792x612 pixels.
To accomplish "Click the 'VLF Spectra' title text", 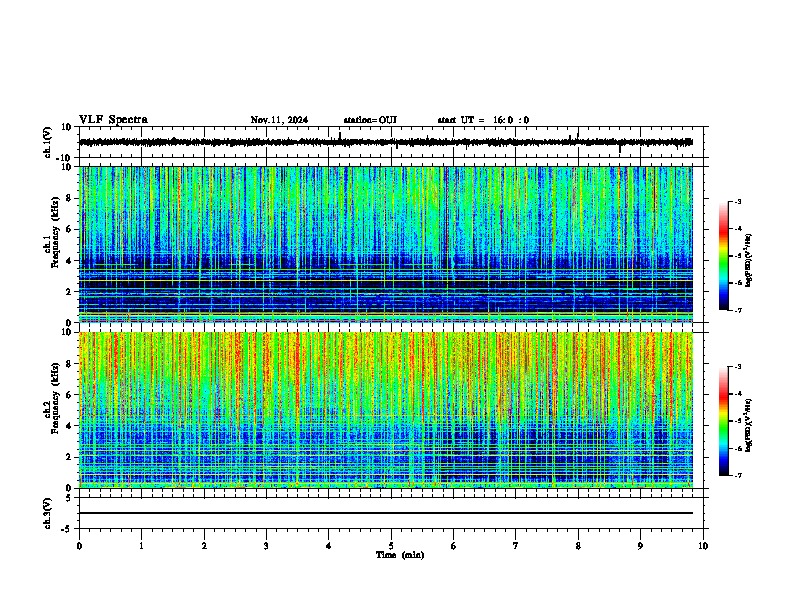I will pos(113,120).
